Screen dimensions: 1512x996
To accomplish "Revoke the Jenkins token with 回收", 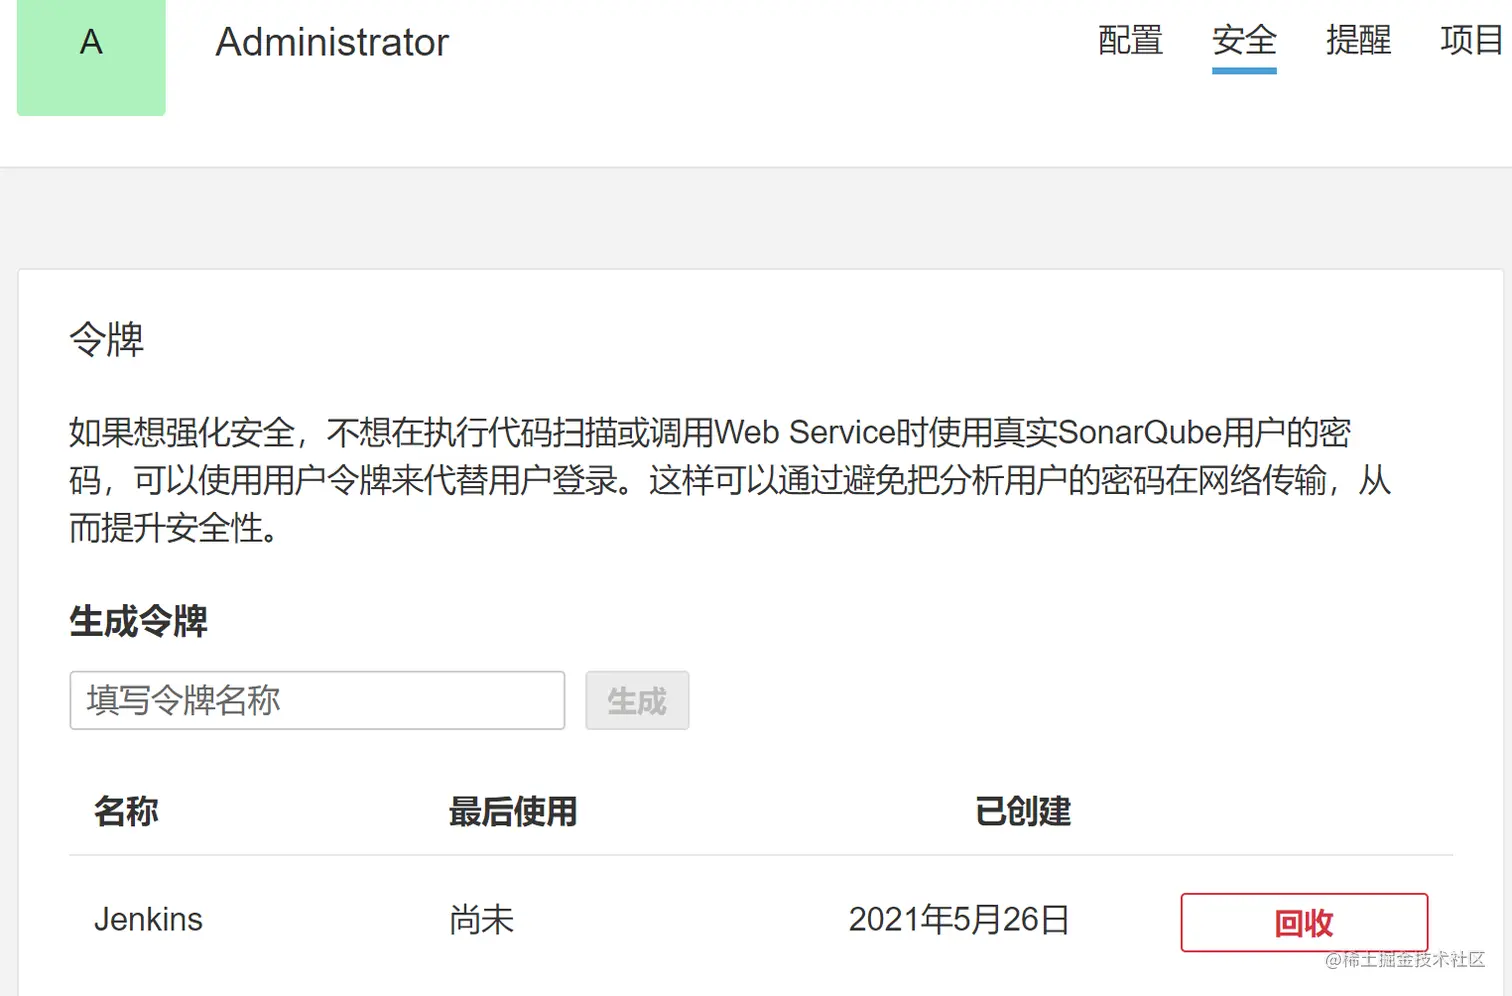I will coord(1304,922).
